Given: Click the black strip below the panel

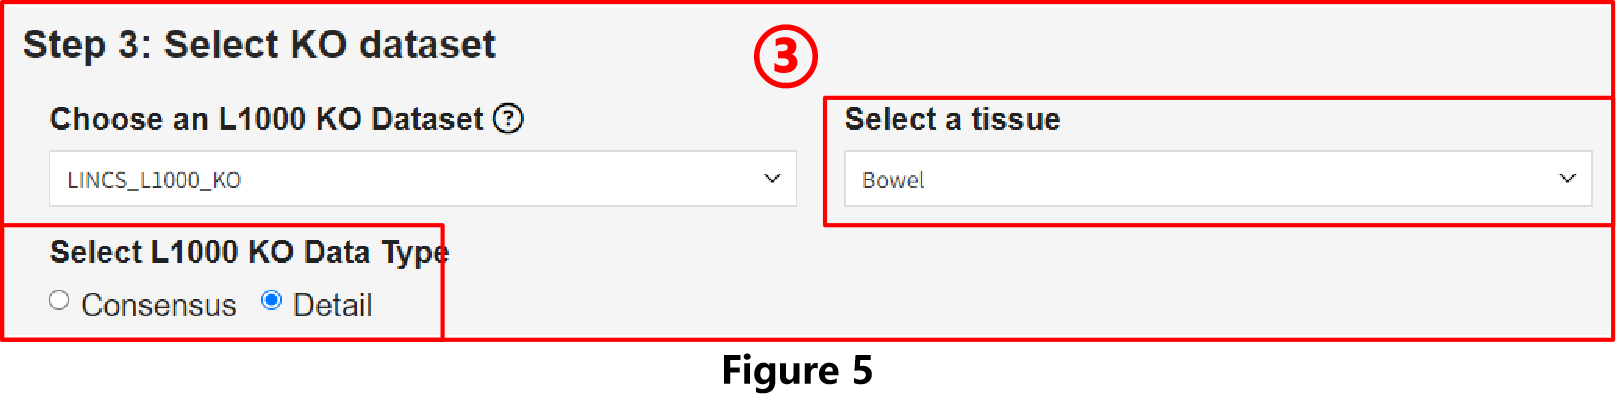Looking at the screenshot, I should point(808,372).
